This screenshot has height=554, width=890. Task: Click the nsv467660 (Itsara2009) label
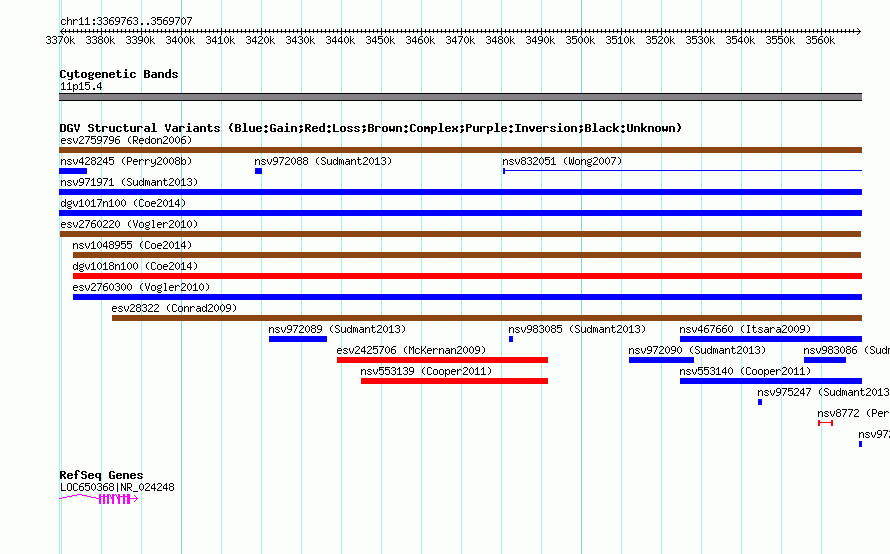tap(745, 329)
